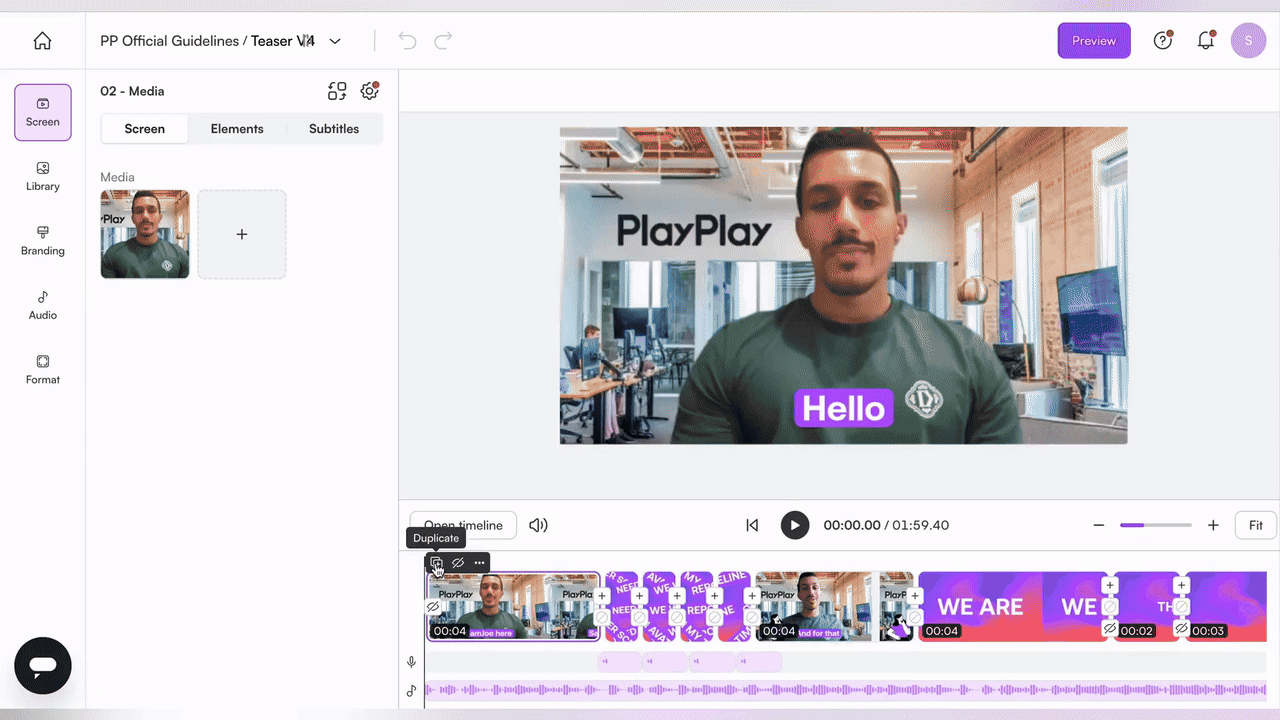Add screen before the 00:03 clip

tap(1181, 585)
